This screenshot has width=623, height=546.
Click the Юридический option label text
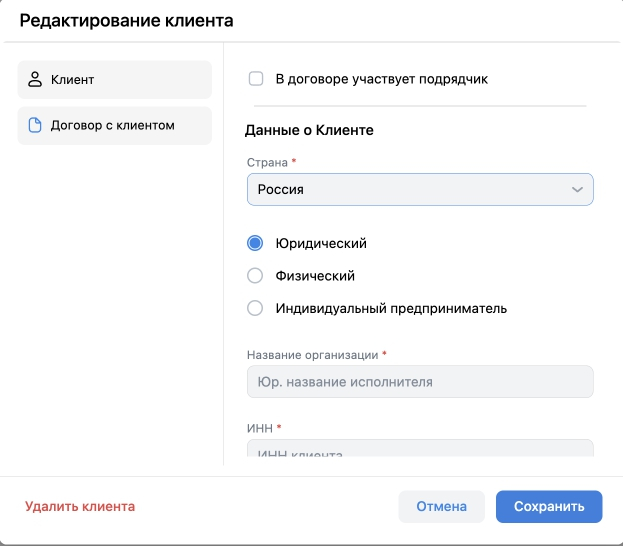(321, 243)
